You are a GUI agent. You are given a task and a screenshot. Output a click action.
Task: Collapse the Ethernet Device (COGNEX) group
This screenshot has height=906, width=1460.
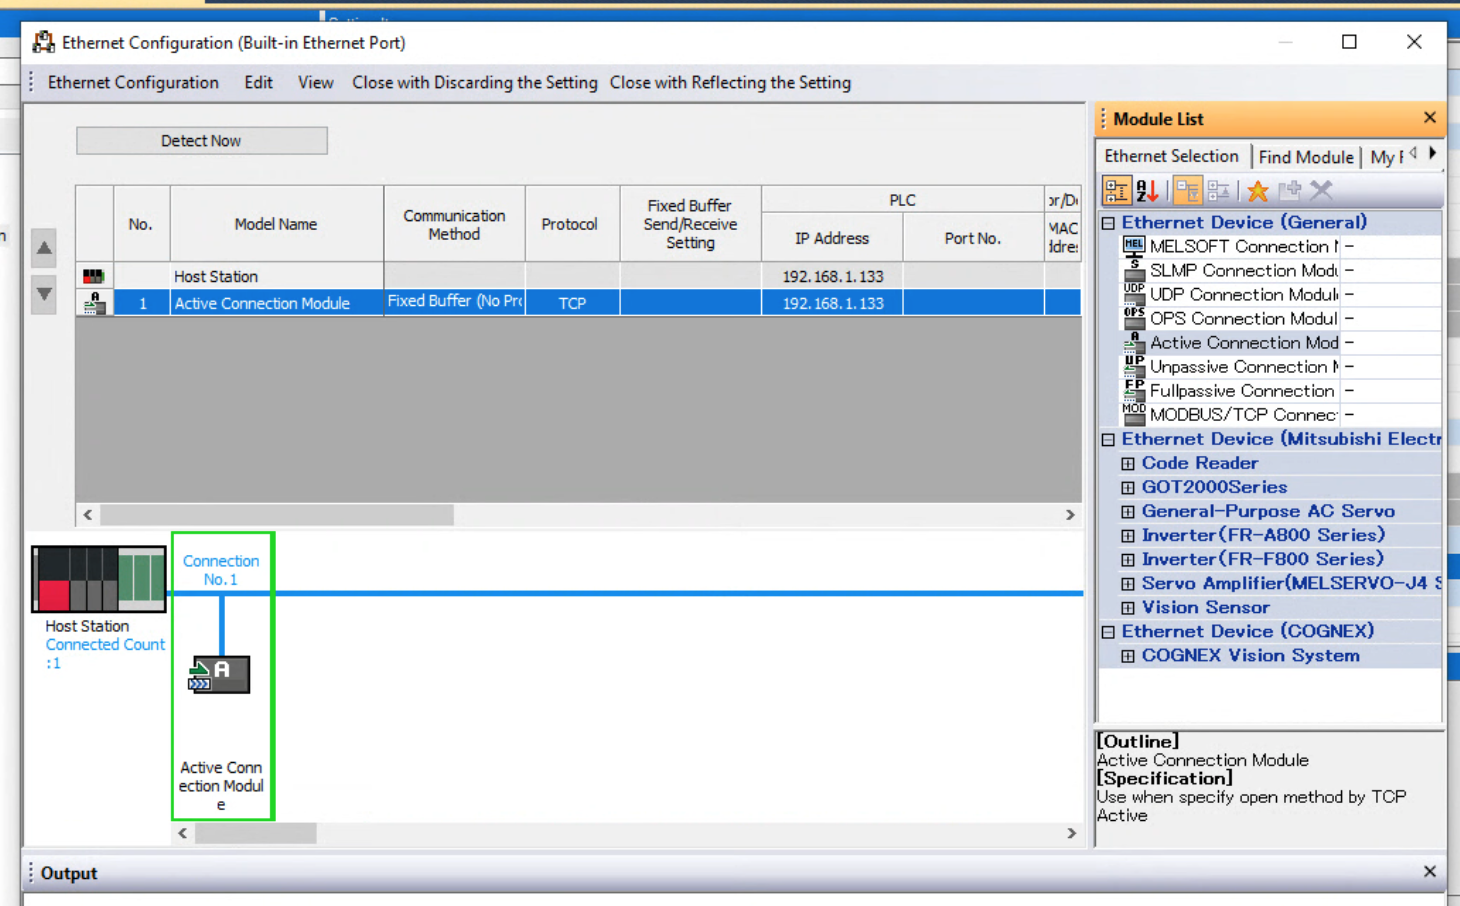pyautogui.click(x=1108, y=631)
